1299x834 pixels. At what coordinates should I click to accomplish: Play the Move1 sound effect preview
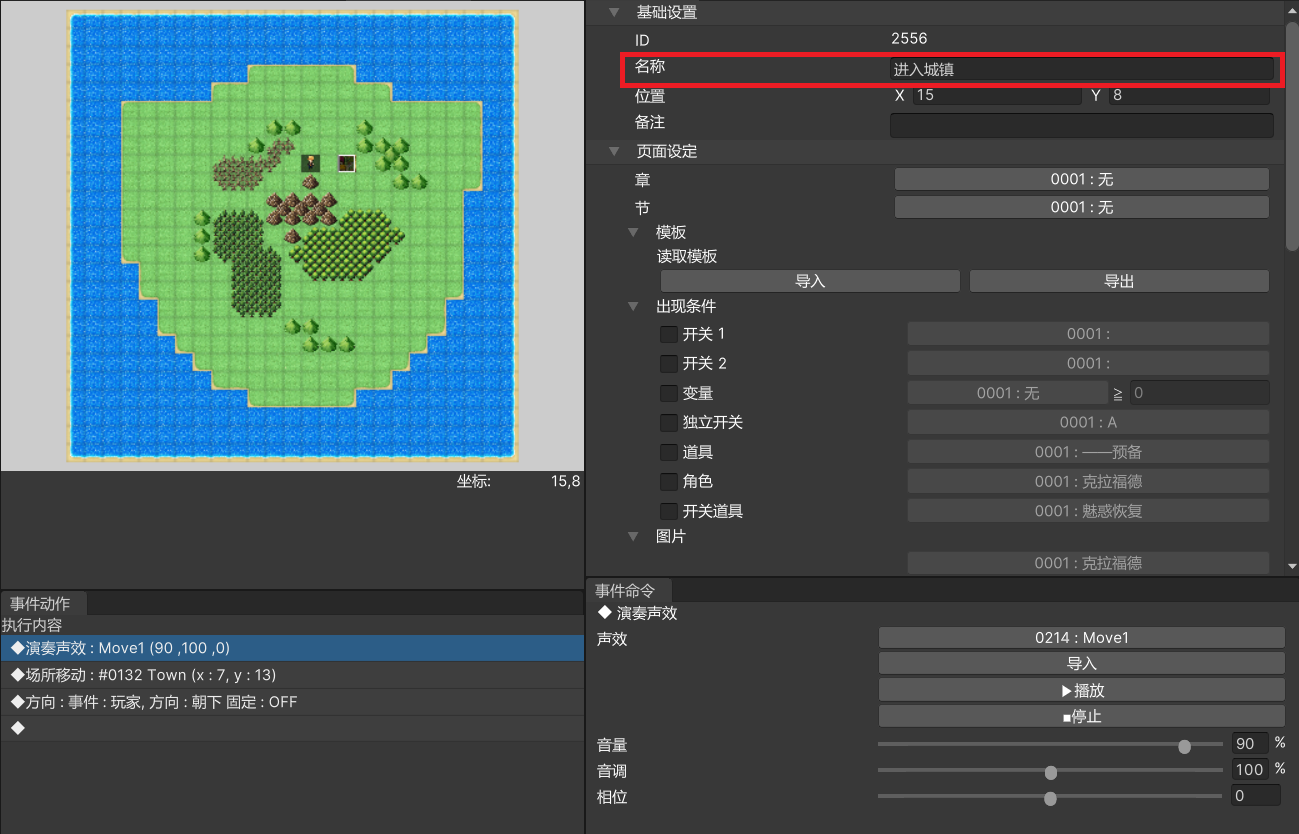click(x=1081, y=691)
